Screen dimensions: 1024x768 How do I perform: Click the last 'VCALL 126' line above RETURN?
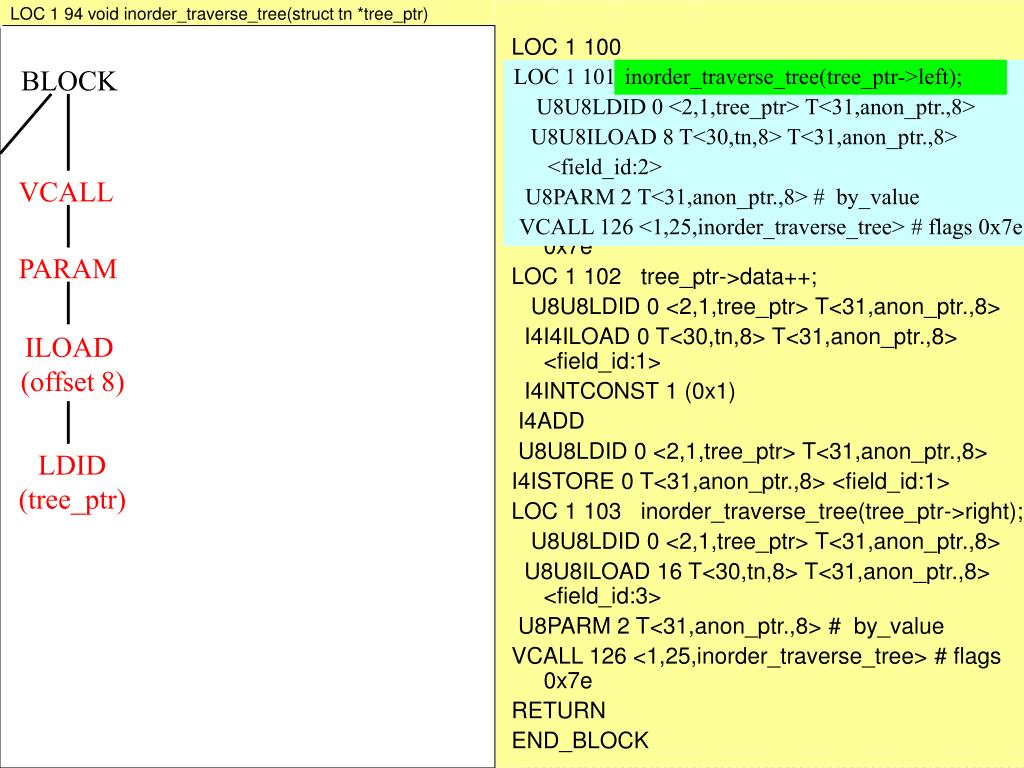[756, 668]
